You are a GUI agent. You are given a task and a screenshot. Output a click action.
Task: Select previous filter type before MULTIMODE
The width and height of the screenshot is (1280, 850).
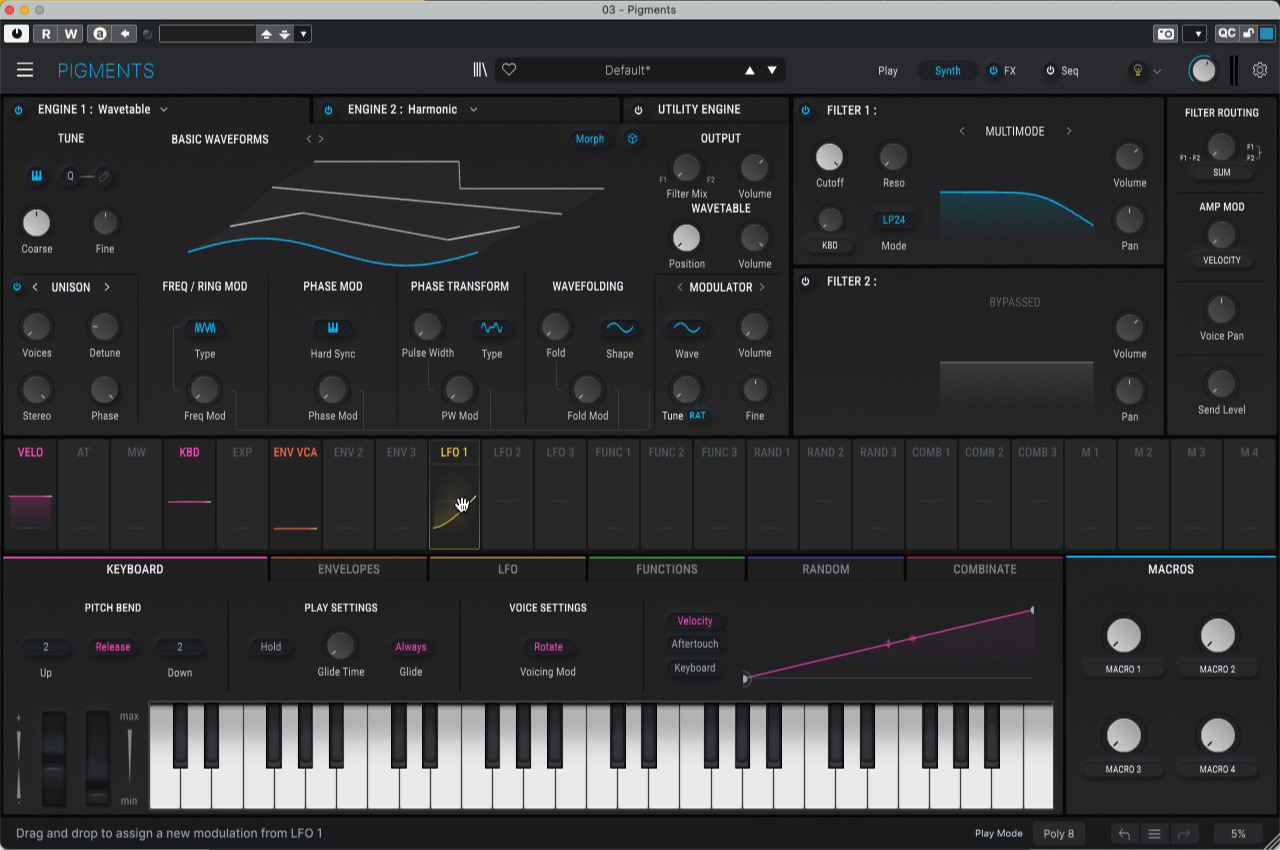962,132
